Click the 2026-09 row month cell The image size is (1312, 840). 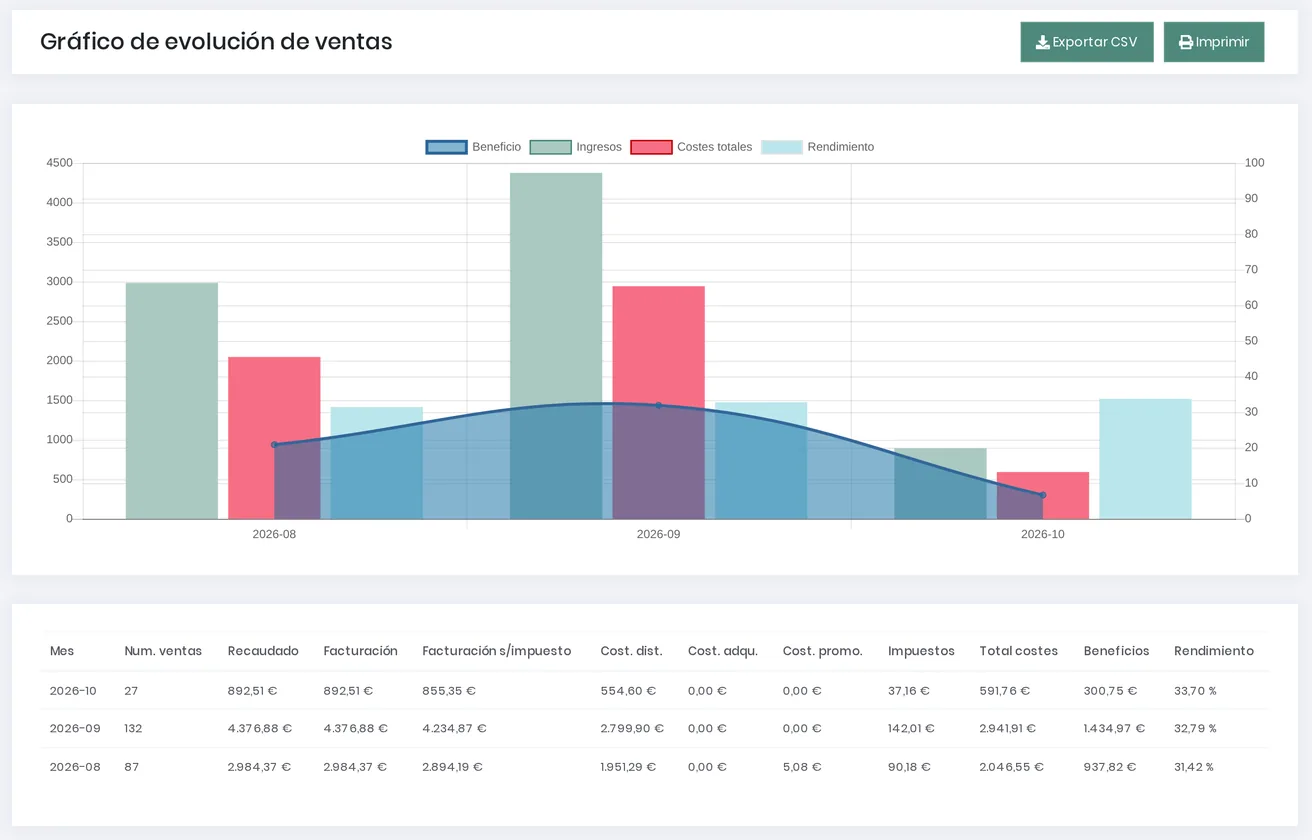click(x=76, y=729)
